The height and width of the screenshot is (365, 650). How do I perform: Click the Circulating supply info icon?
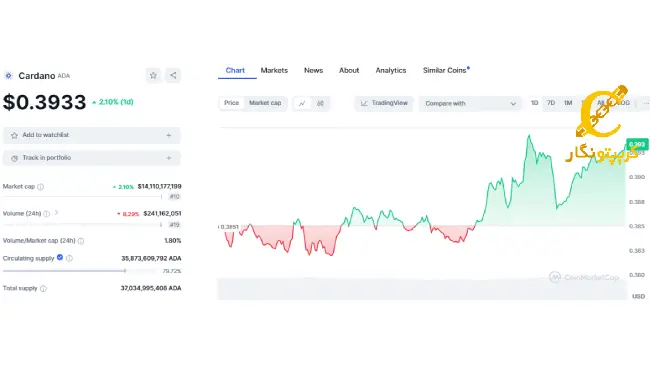point(69,258)
